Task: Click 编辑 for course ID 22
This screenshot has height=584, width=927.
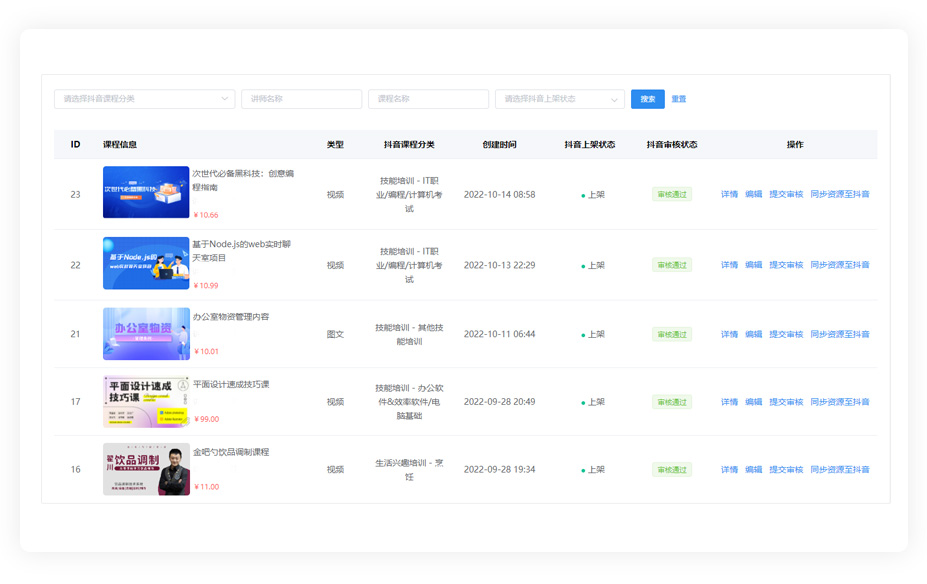Action: point(753,265)
